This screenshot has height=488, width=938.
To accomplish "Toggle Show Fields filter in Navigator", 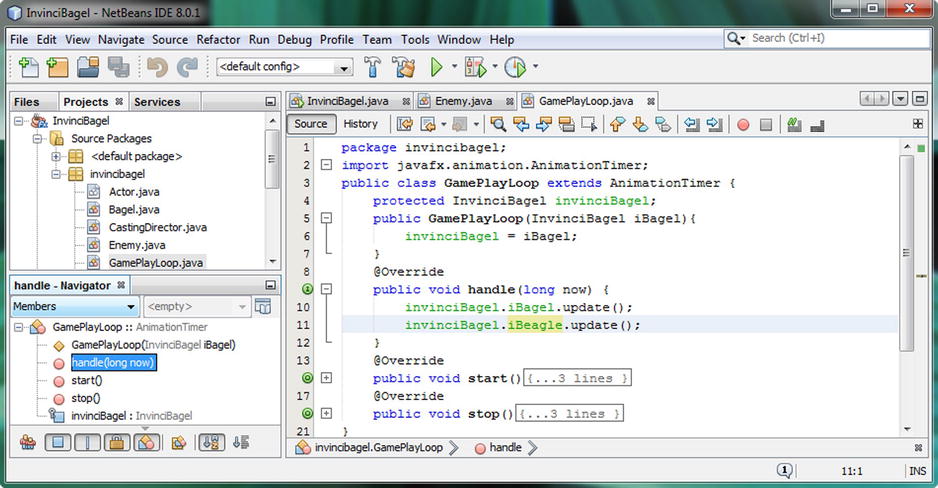I will click(58, 443).
